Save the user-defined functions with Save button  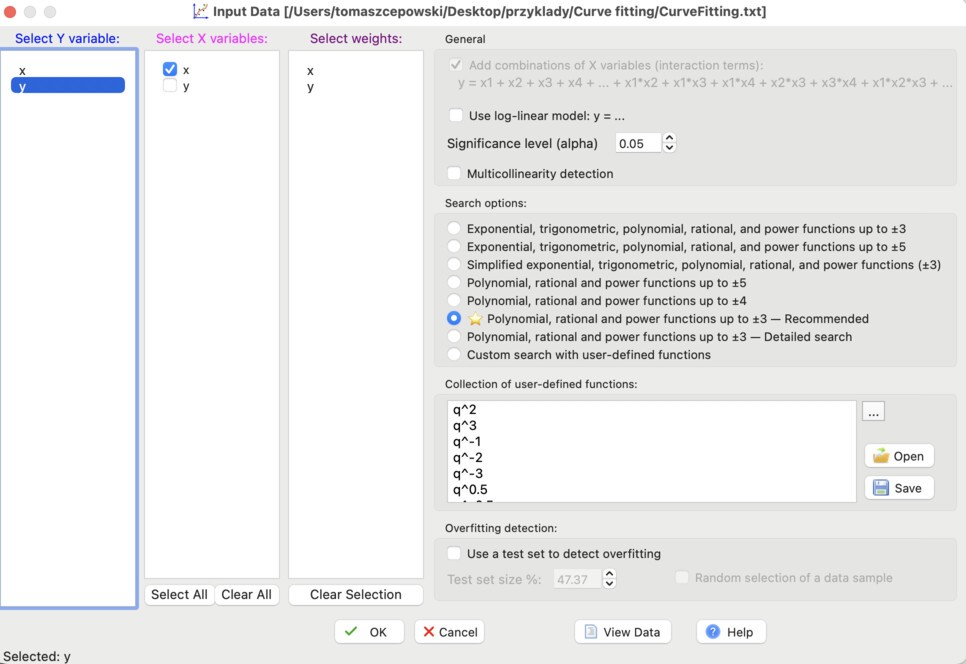(x=898, y=488)
